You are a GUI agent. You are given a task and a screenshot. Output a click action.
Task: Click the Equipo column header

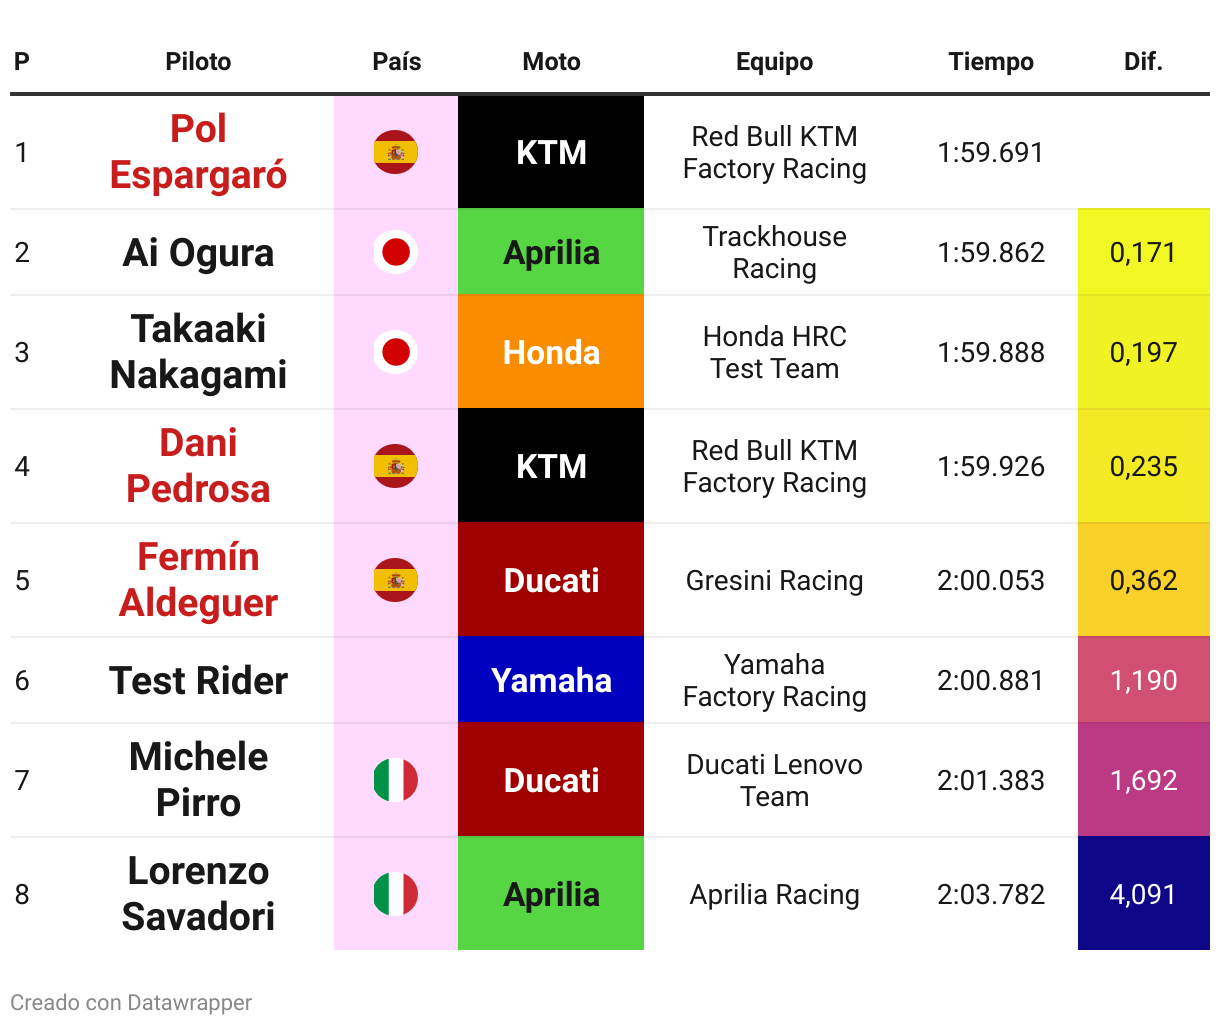point(774,62)
